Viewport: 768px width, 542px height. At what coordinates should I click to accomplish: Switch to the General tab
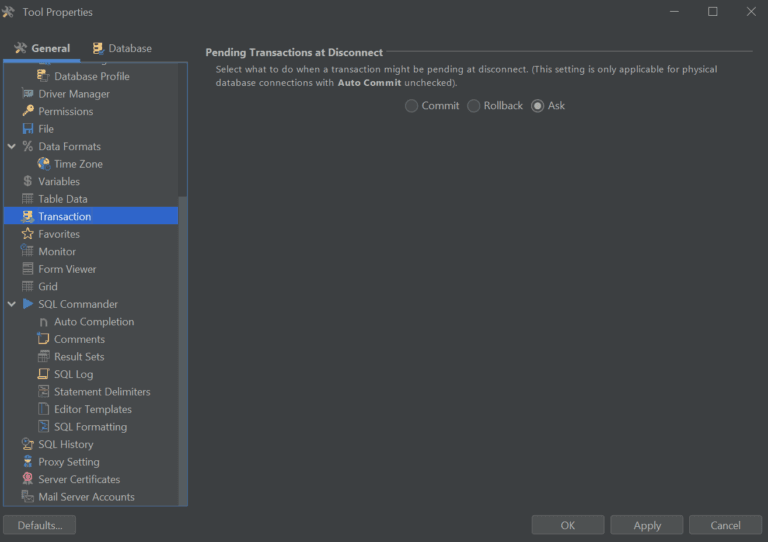click(42, 48)
